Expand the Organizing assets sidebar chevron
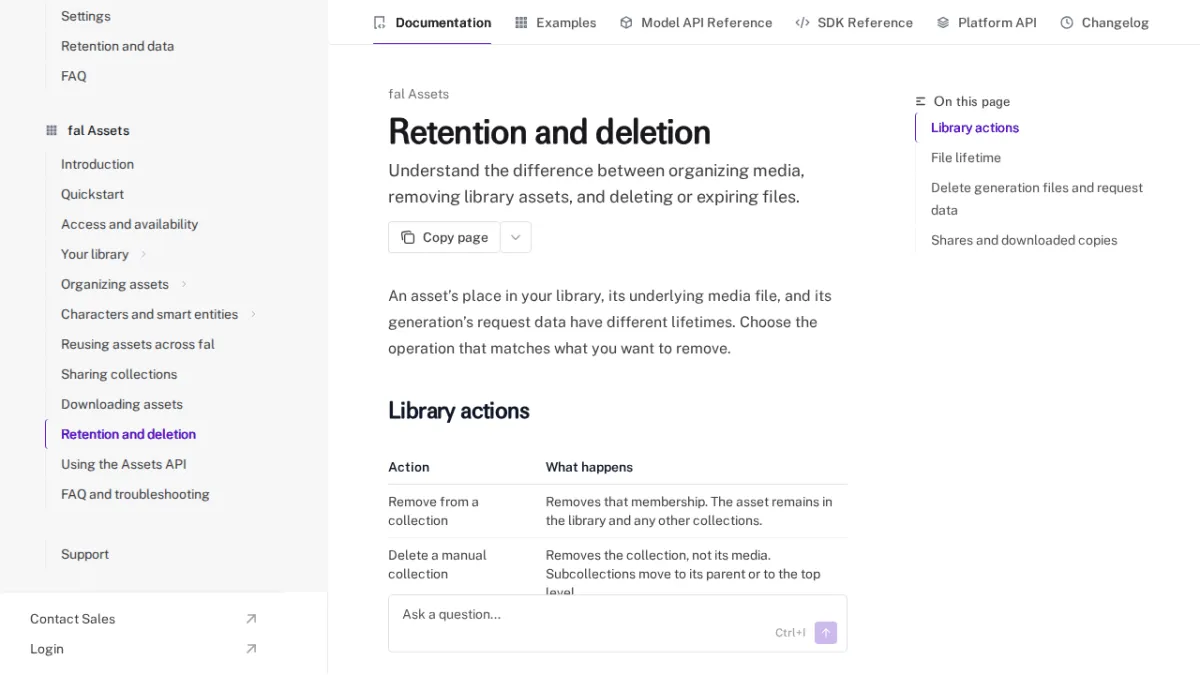This screenshot has width=1200, height=675. [184, 284]
